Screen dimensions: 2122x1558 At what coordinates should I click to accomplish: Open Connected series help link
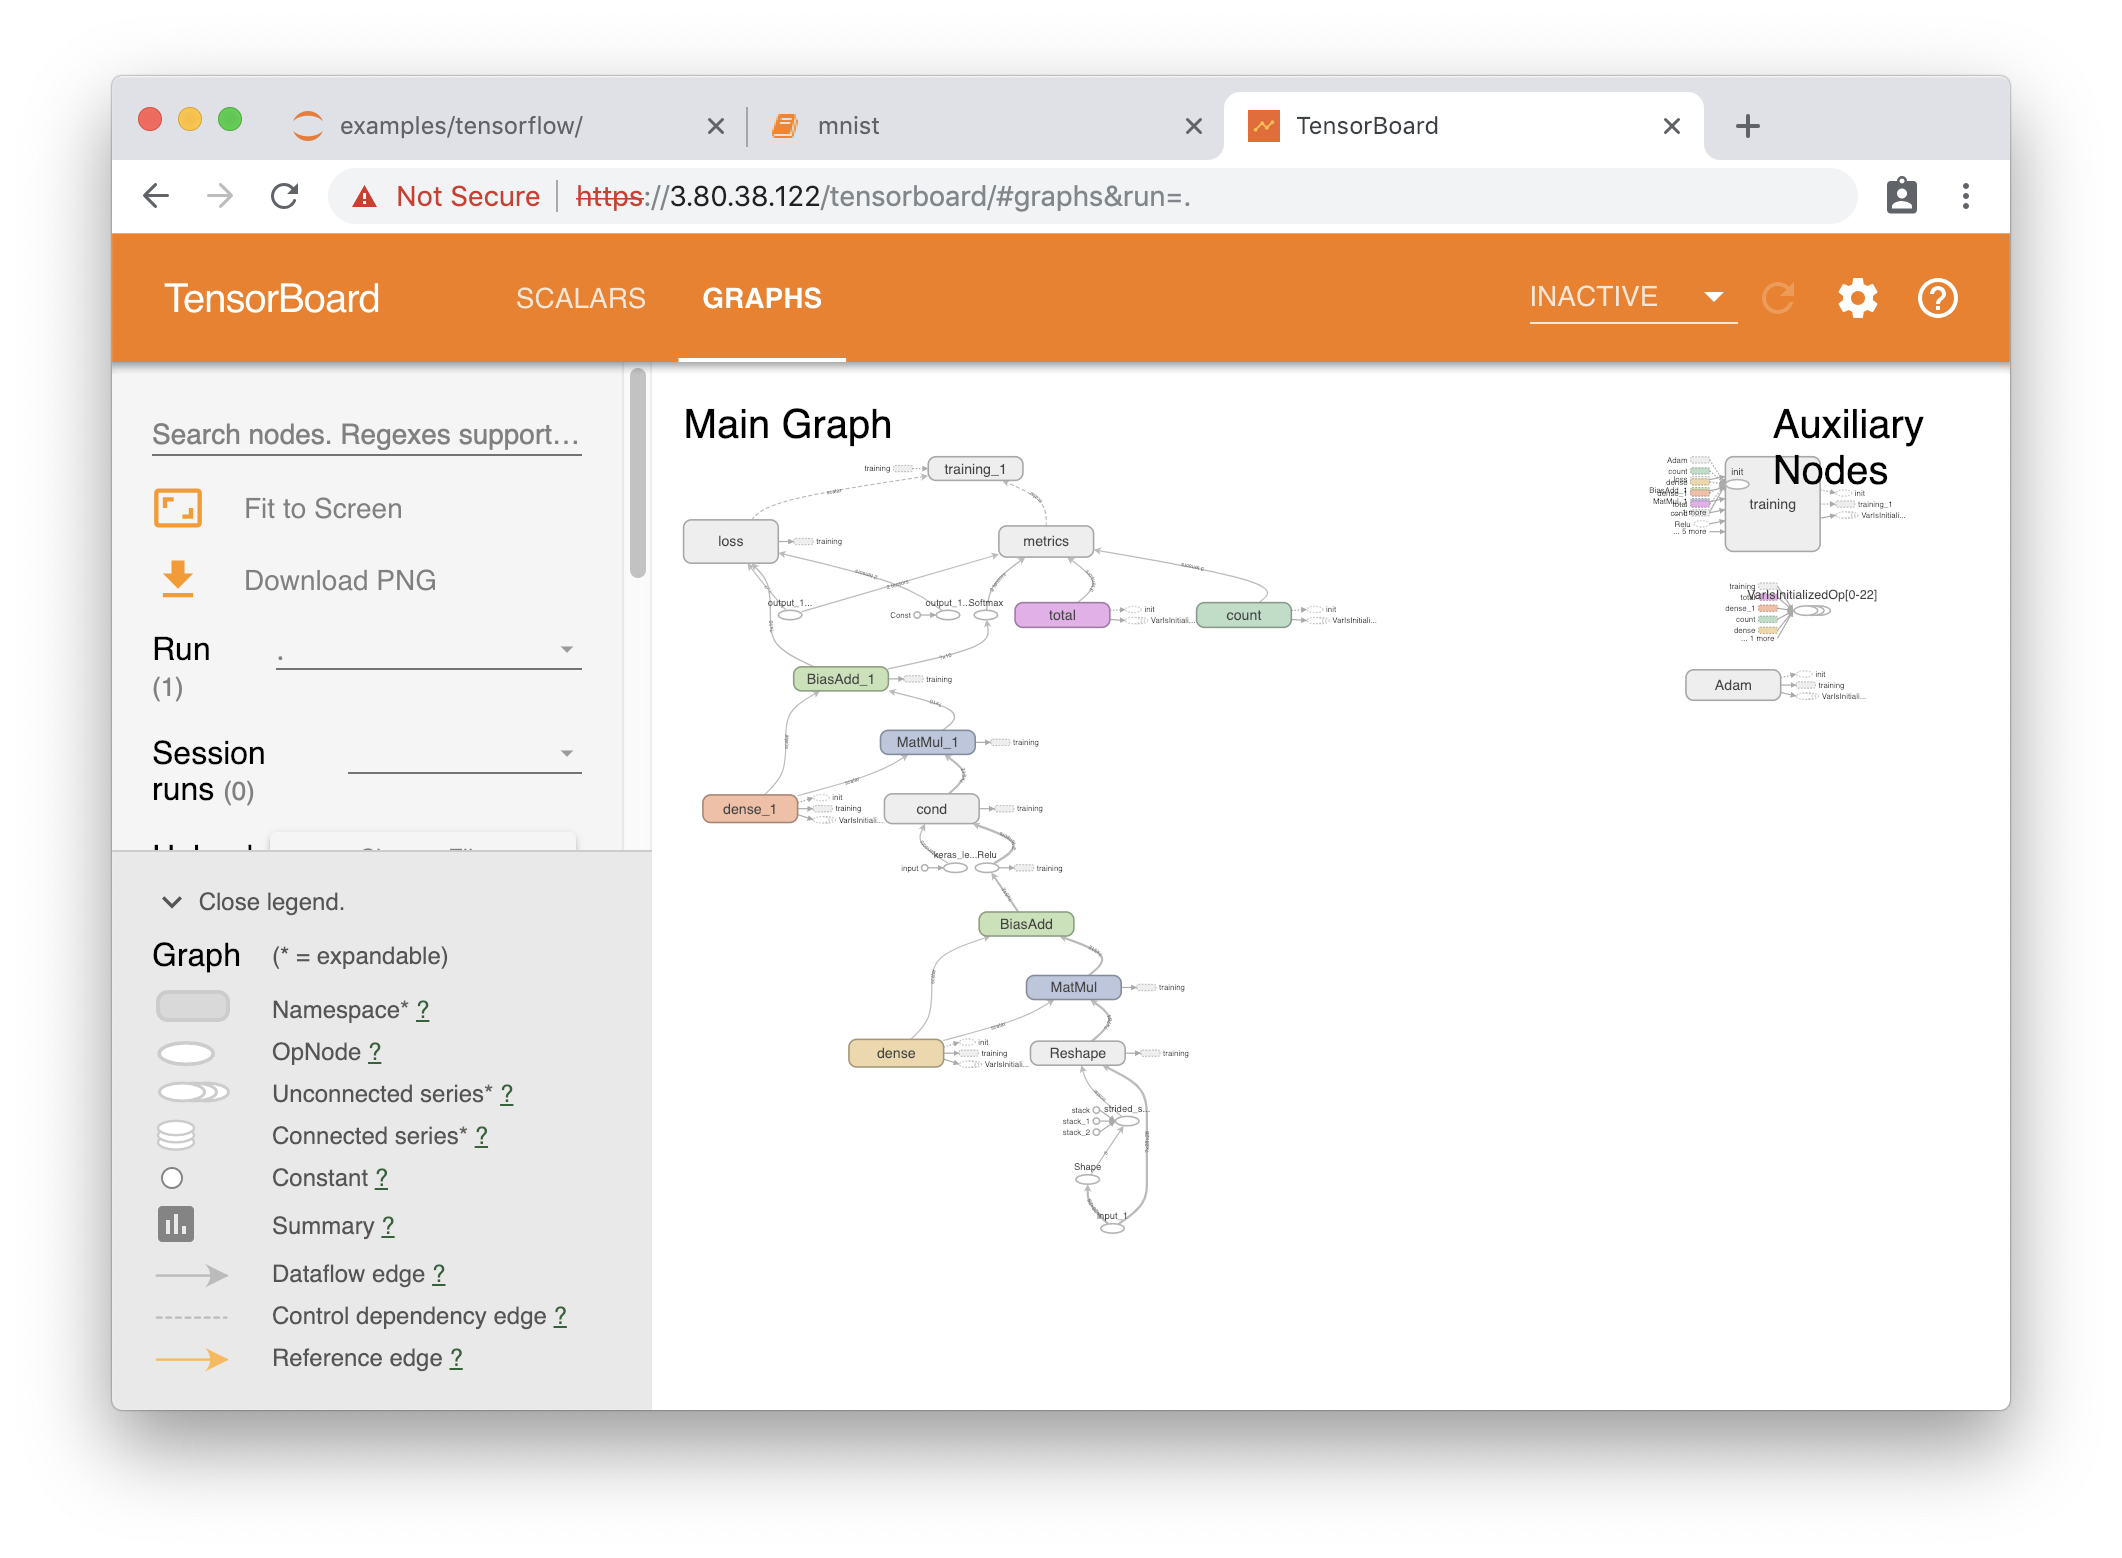click(481, 1136)
